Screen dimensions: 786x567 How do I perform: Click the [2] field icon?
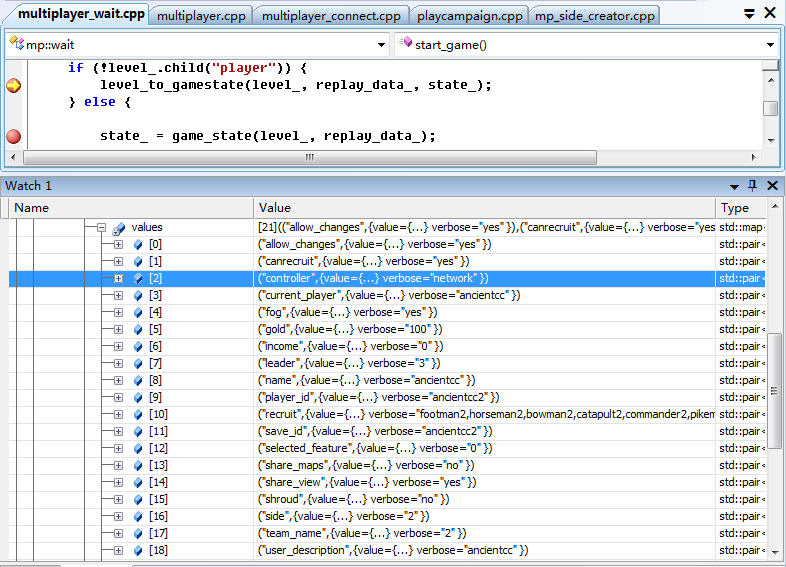[138, 279]
